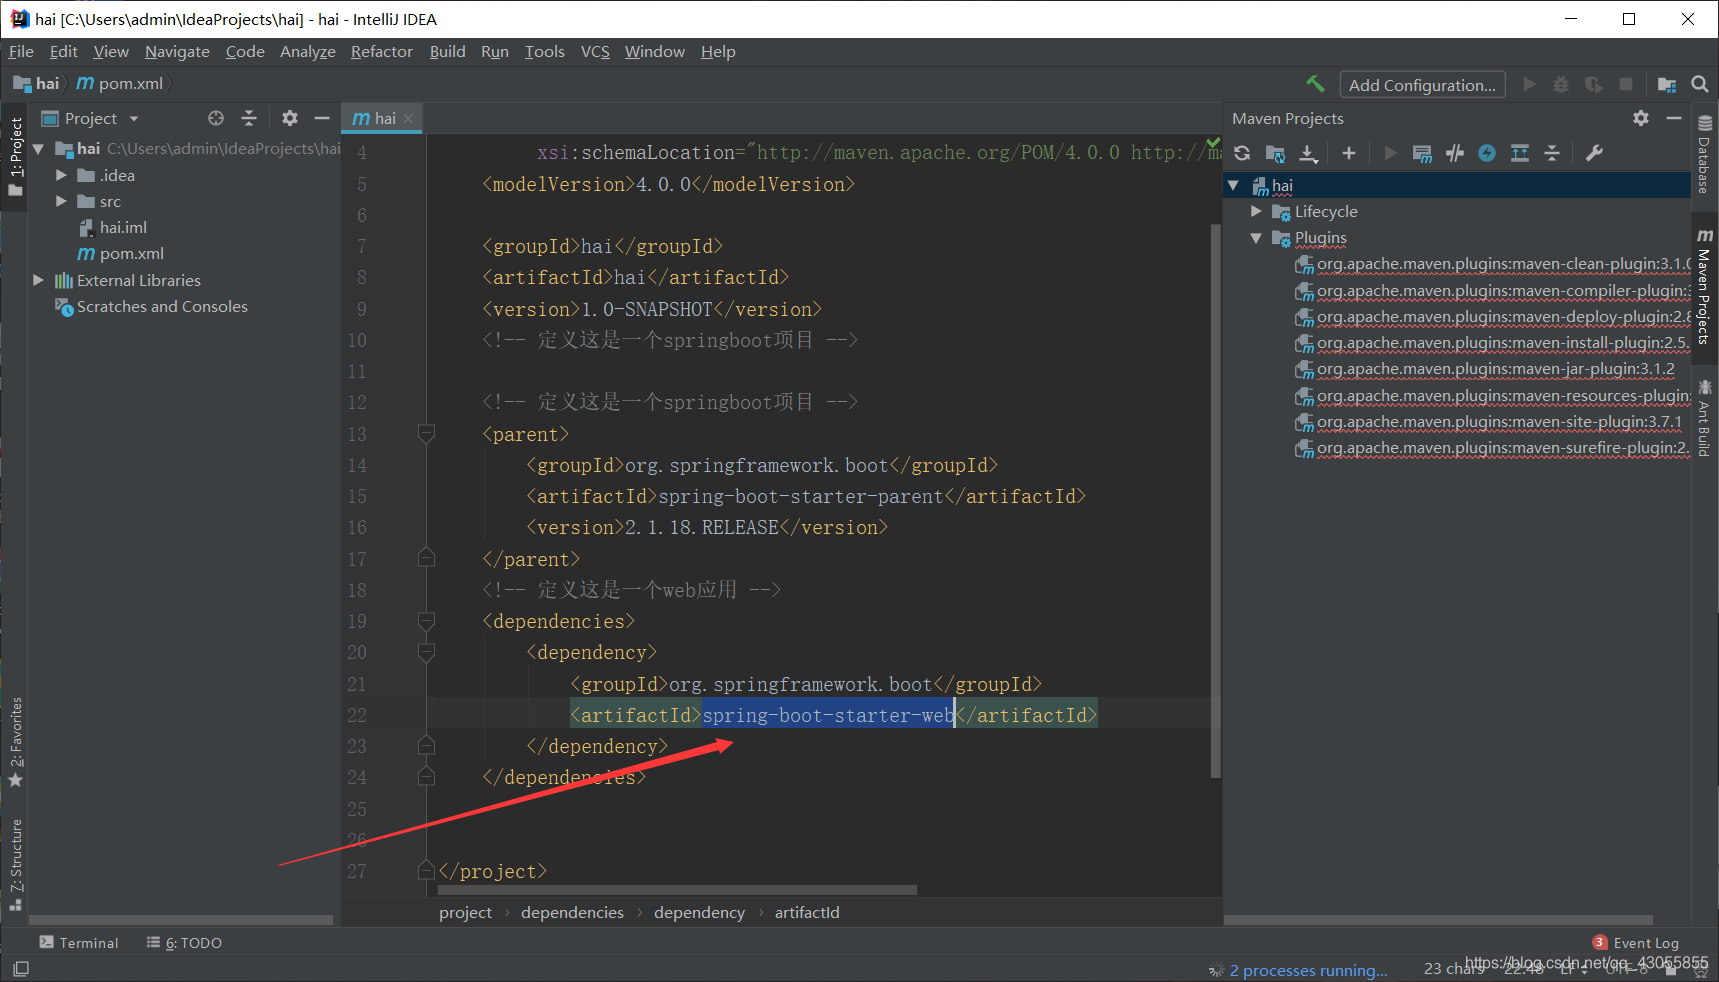
Task: Run the selected Maven build
Action: coord(1390,153)
